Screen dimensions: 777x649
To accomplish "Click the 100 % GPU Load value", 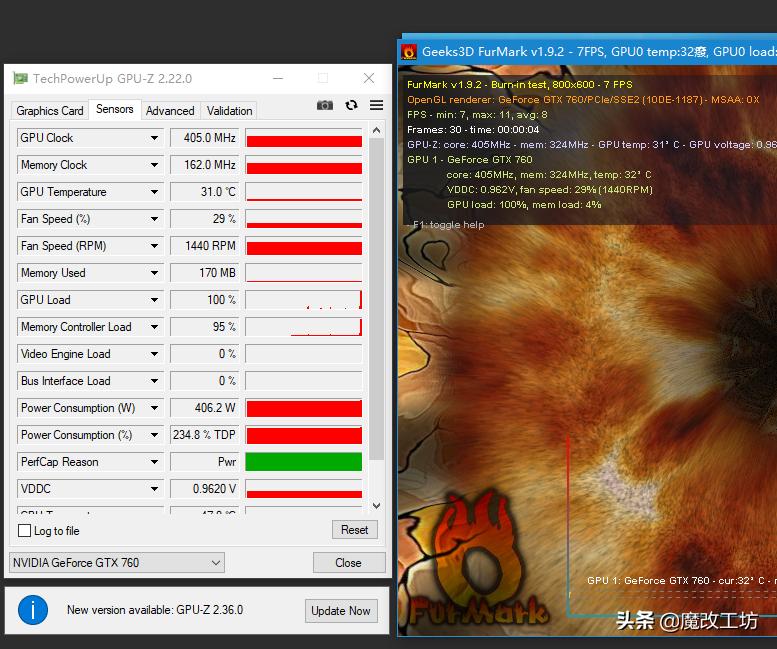I will pos(205,300).
